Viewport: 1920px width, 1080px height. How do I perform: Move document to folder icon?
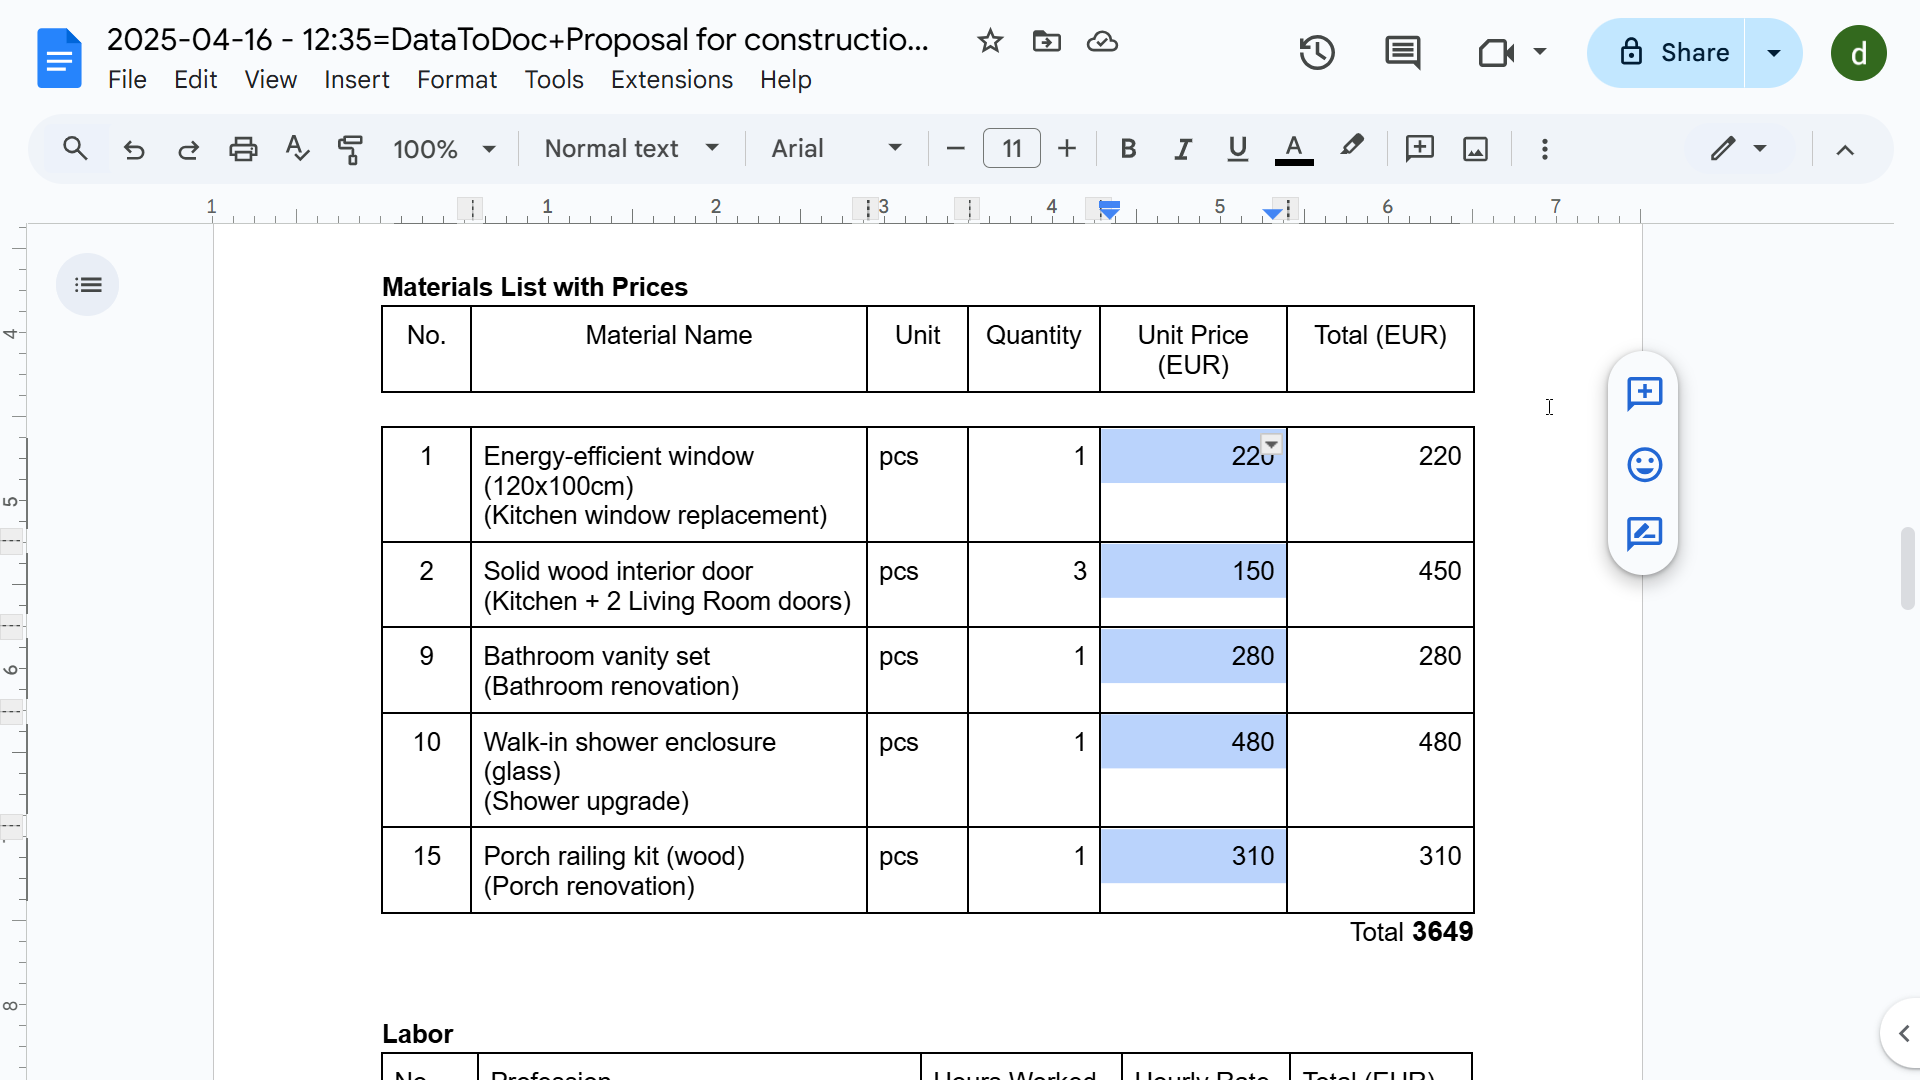click(x=1046, y=41)
